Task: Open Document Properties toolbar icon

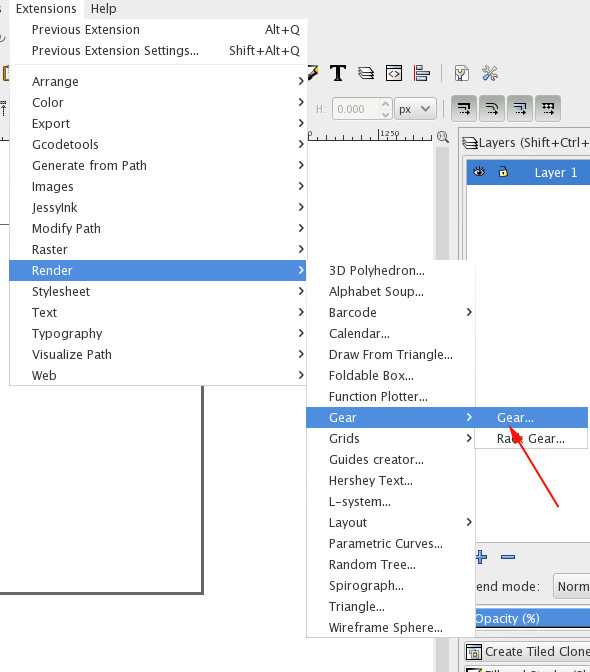Action: click(x=461, y=73)
